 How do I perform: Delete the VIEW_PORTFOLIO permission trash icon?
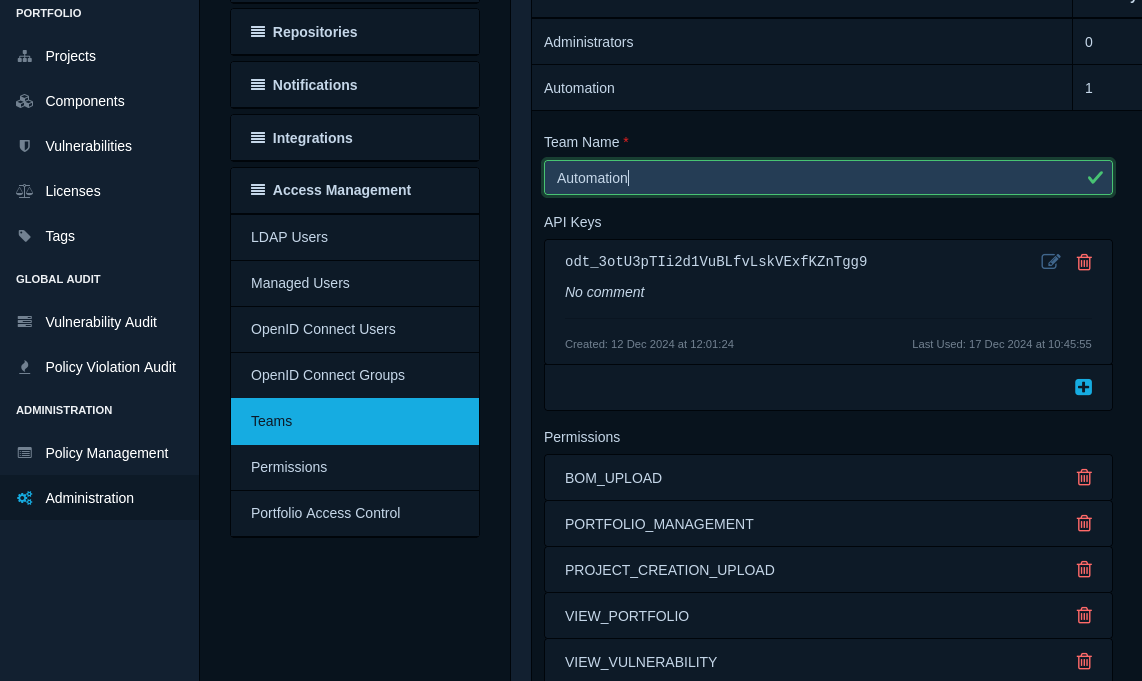1084,615
